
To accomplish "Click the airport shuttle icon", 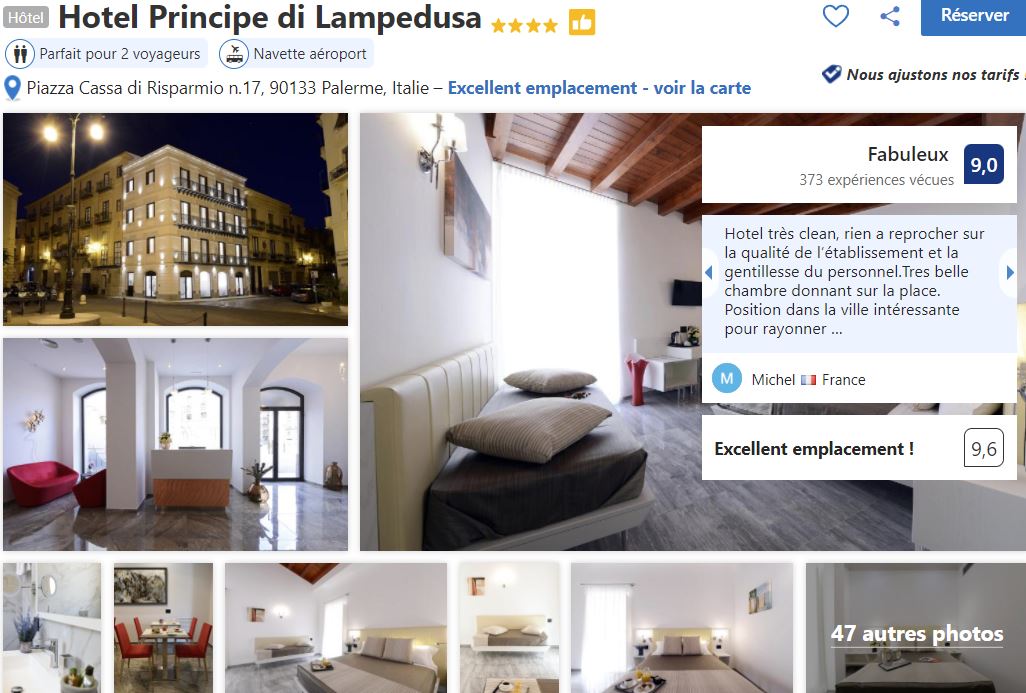I will point(234,54).
